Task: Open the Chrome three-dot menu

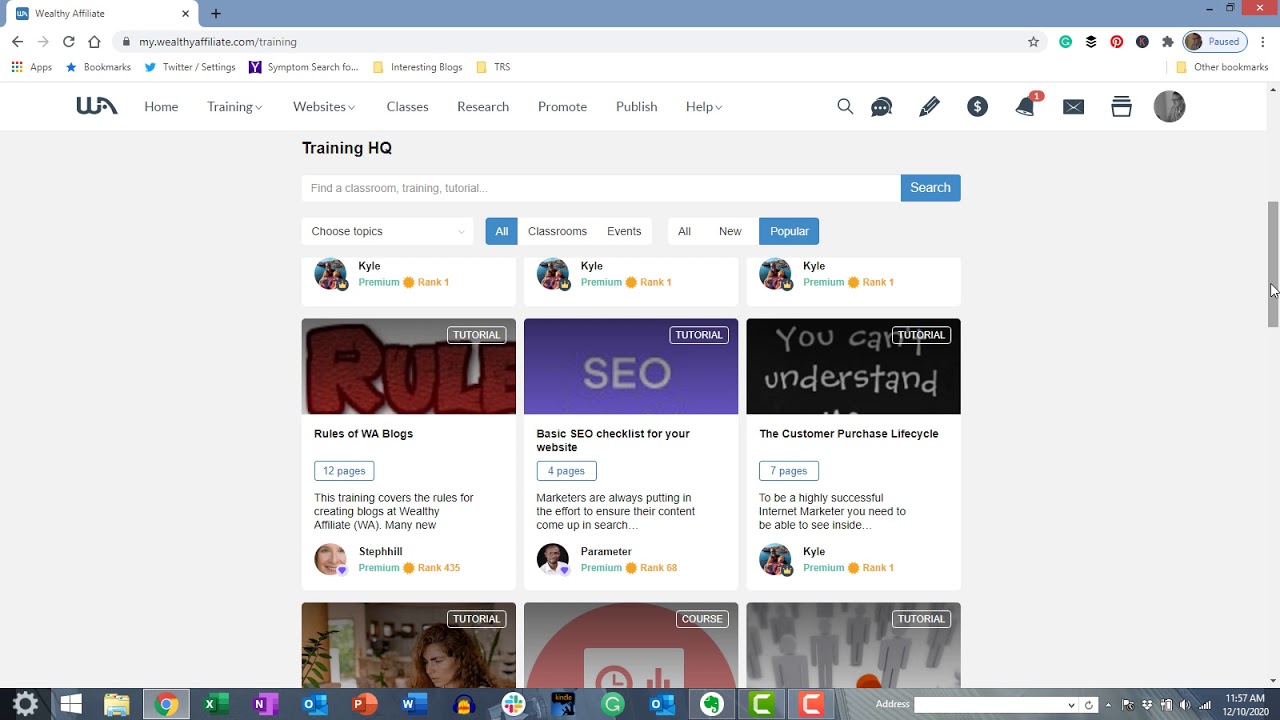Action: 1263,42
